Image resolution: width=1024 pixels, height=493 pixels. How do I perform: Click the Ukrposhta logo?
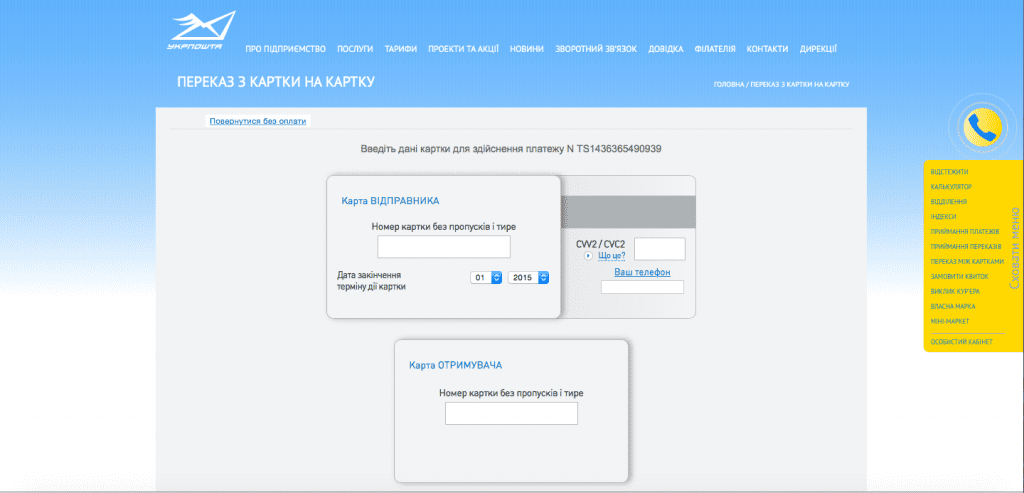(201, 30)
